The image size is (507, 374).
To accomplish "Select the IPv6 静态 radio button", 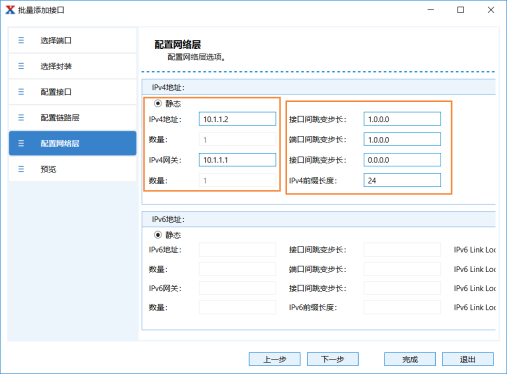I will point(158,235).
